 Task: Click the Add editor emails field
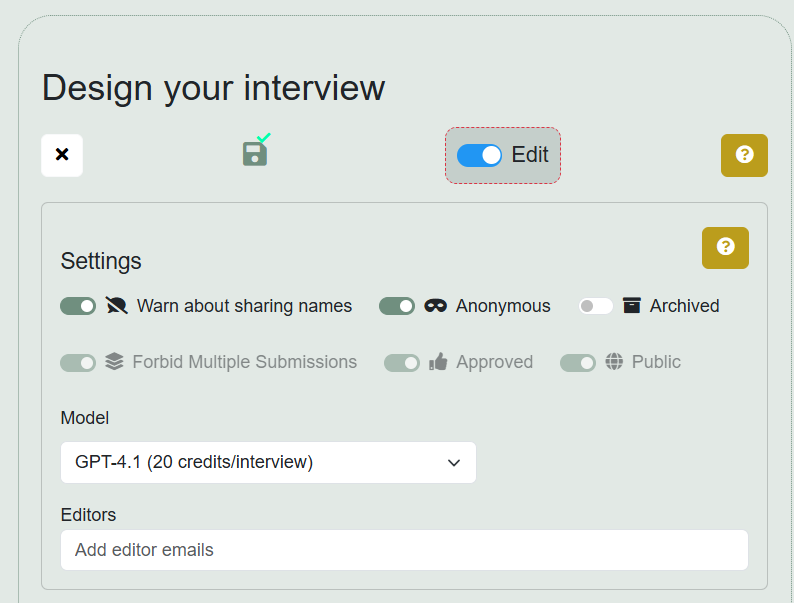[x=404, y=550]
